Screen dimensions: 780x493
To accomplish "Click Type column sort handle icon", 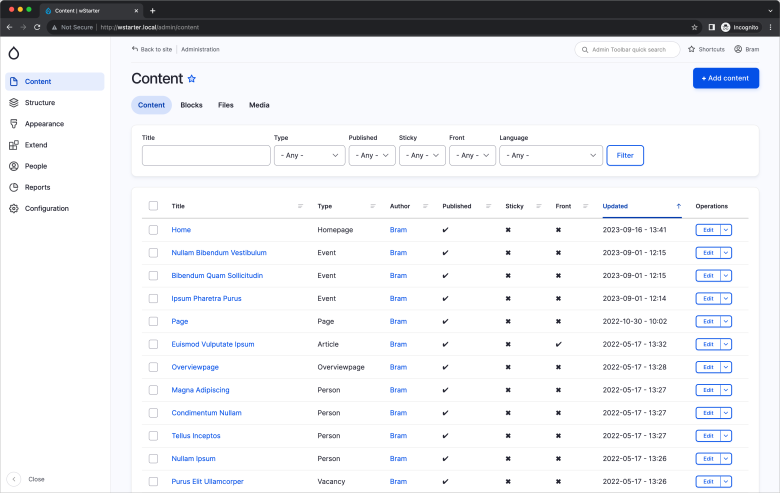I will tap(373, 206).
